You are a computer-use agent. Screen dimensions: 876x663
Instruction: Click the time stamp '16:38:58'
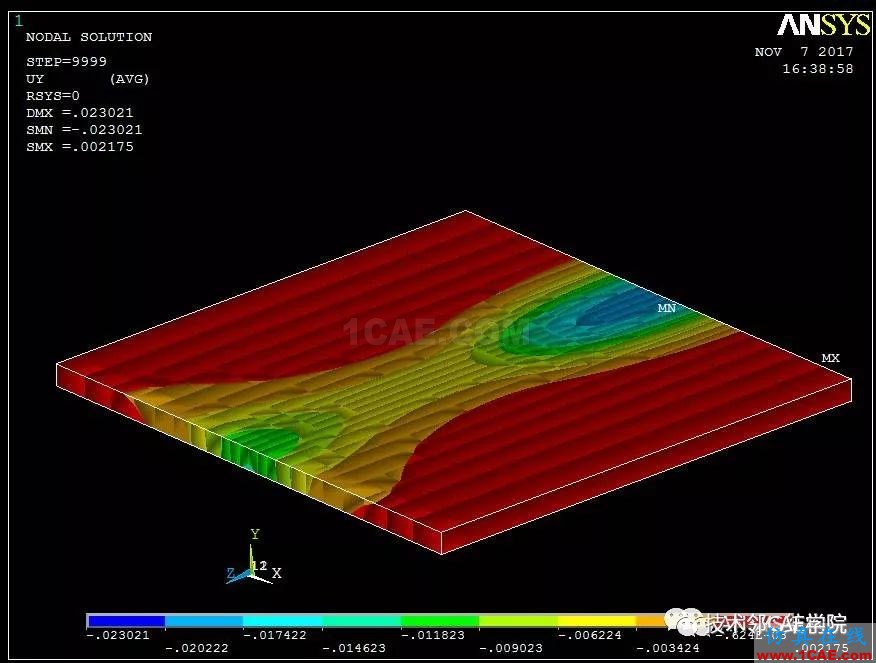818,69
